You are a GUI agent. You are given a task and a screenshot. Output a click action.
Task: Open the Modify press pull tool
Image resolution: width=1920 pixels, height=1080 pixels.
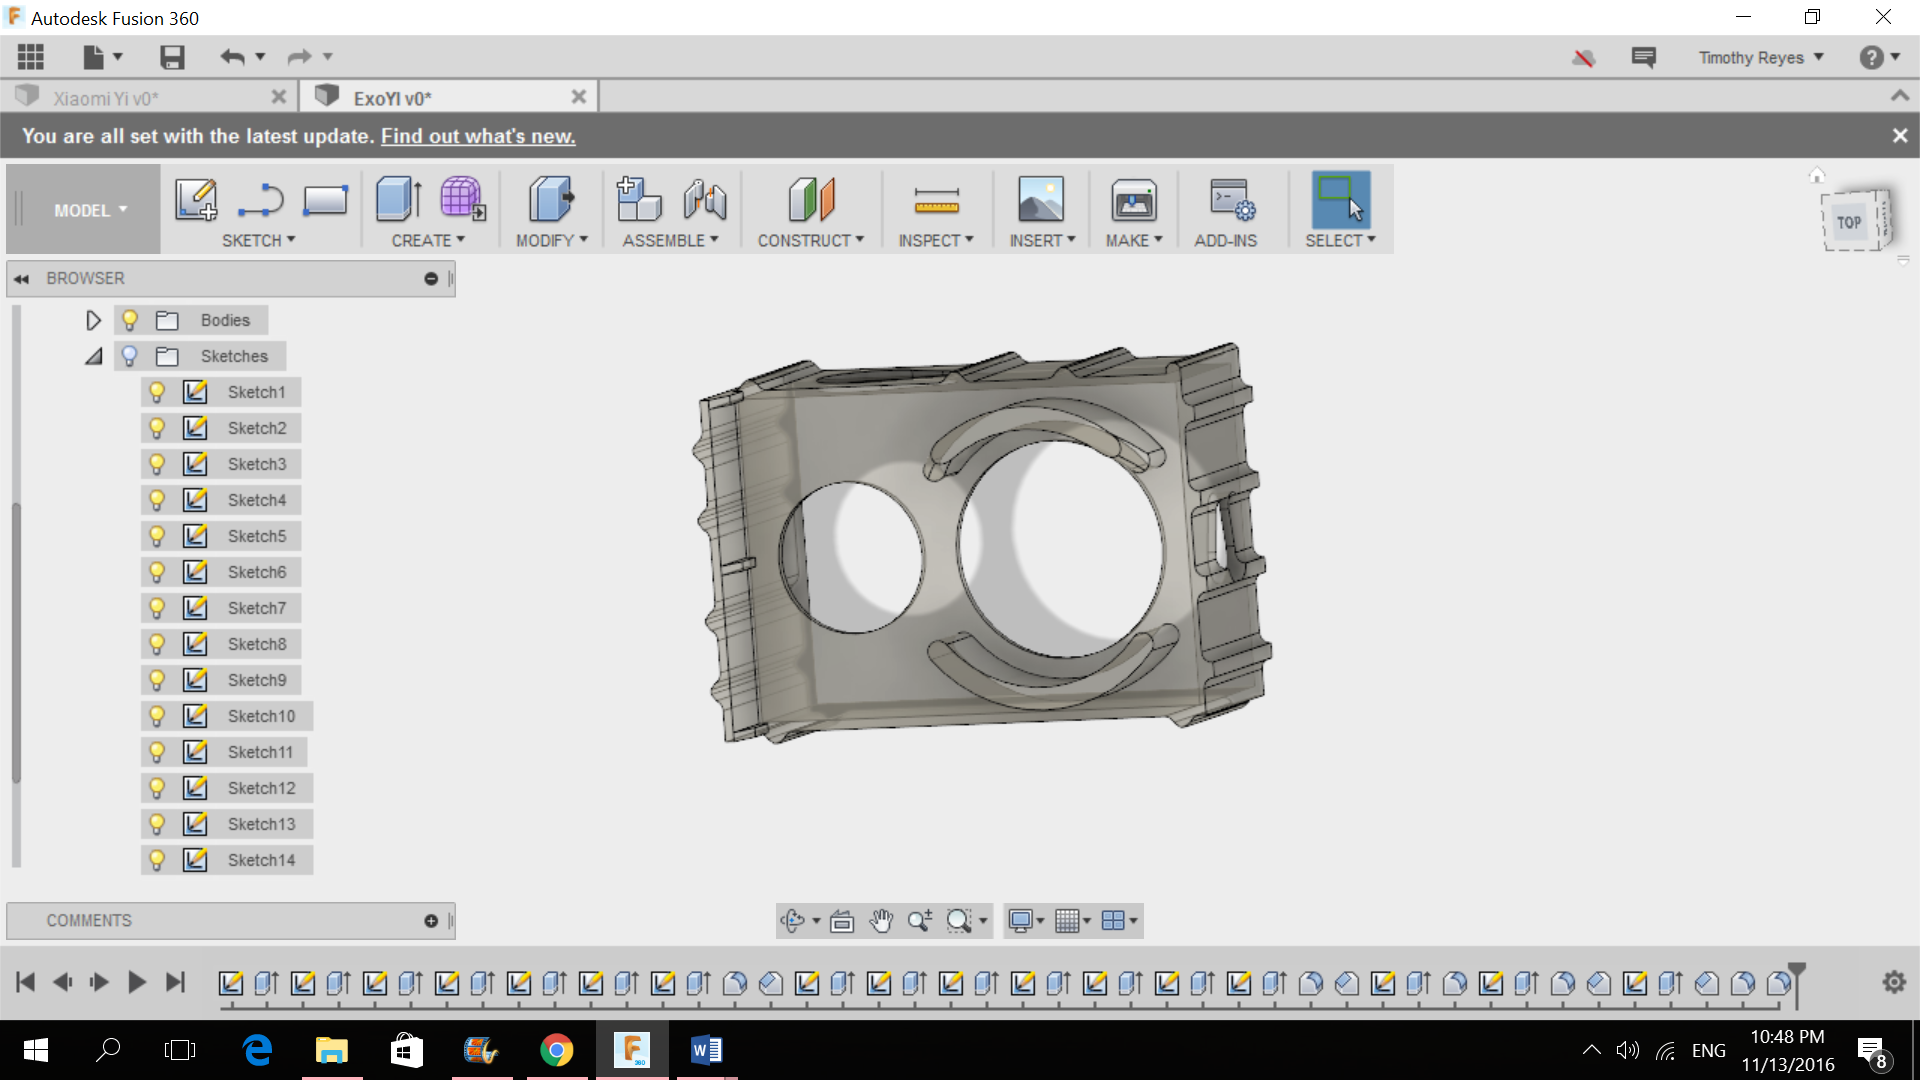(551, 199)
